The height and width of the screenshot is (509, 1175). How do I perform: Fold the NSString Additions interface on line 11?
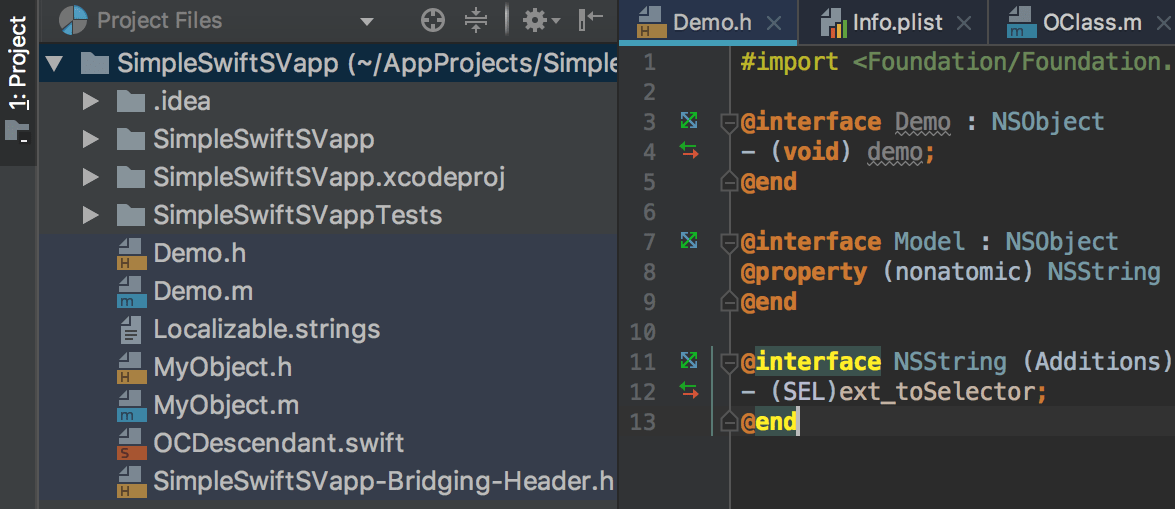728,363
